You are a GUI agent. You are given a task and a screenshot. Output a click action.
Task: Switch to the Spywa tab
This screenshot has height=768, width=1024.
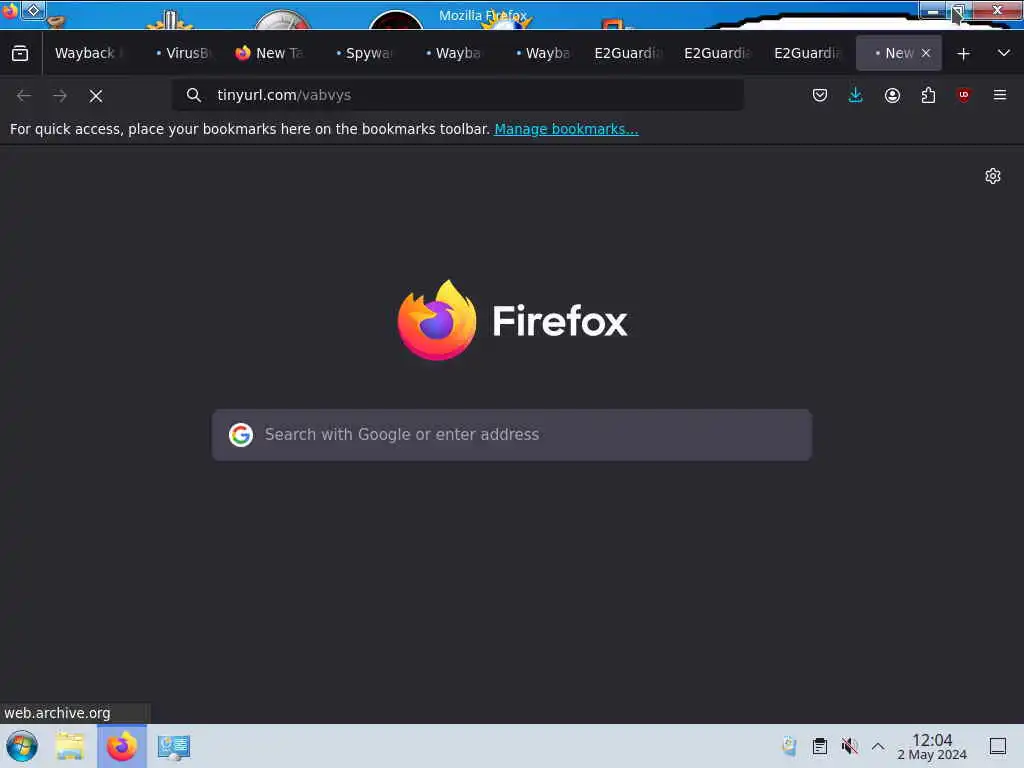tap(362, 54)
